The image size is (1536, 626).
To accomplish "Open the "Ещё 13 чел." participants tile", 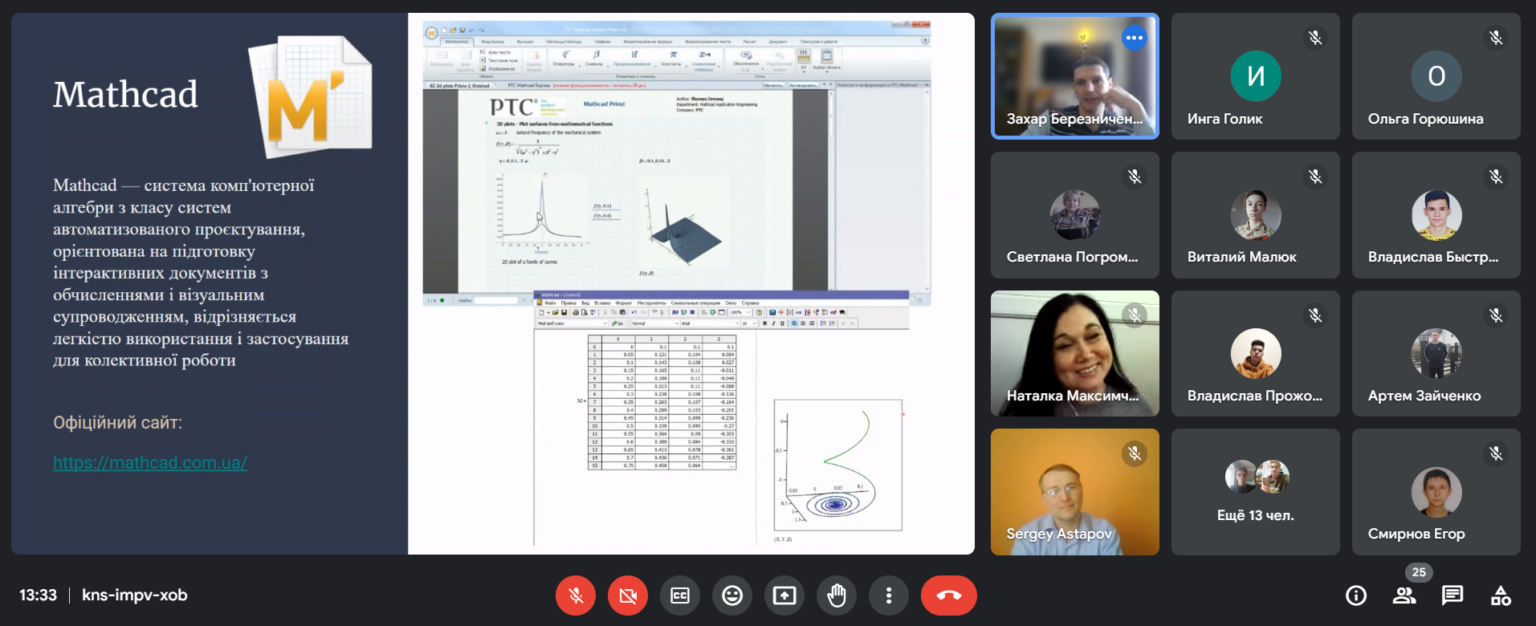I will 1255,492.
